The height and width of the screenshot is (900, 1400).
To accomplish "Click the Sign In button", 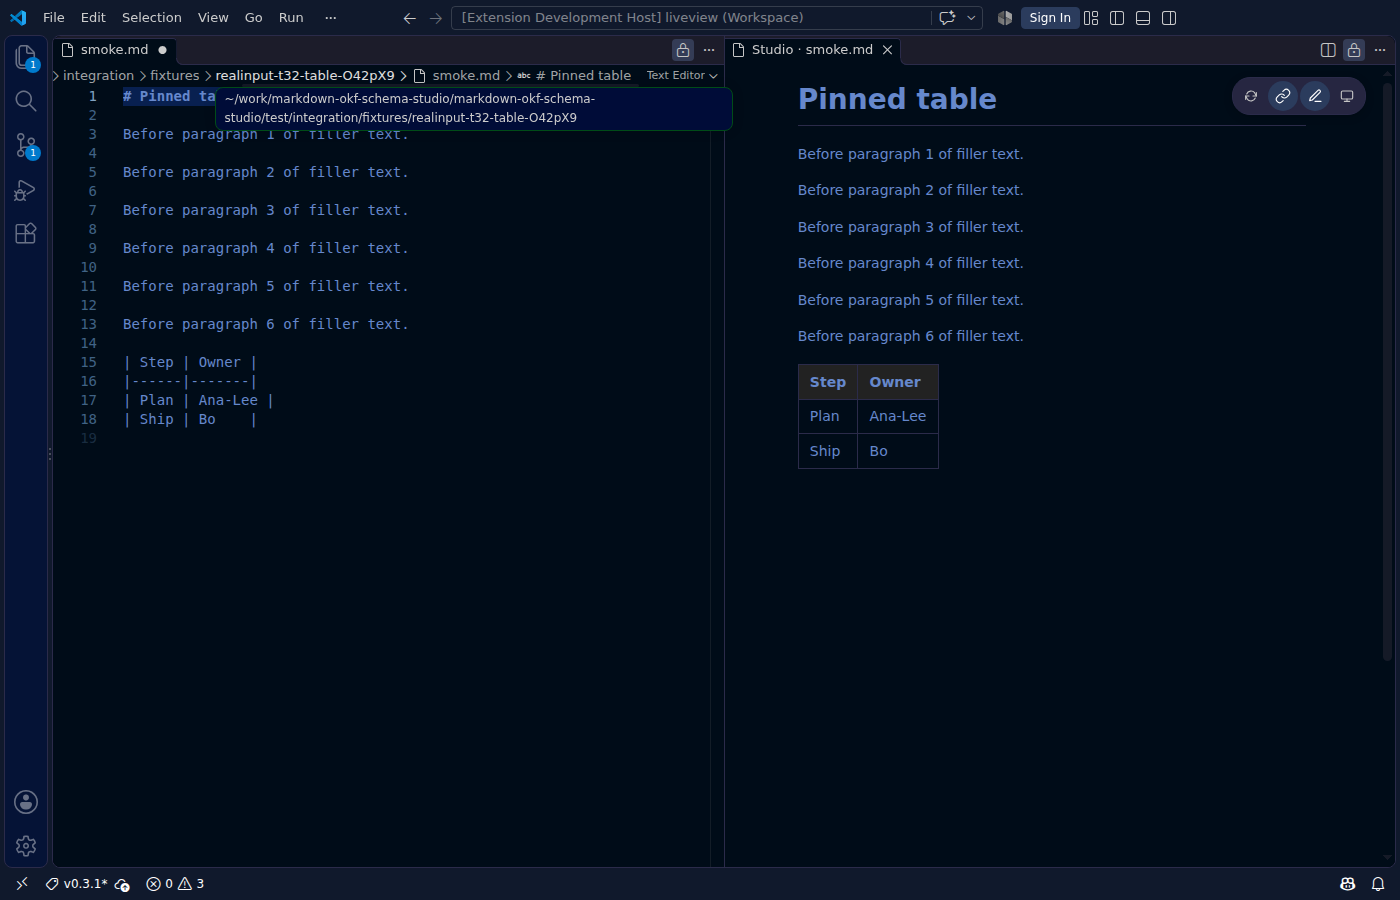I will 1050,18.
